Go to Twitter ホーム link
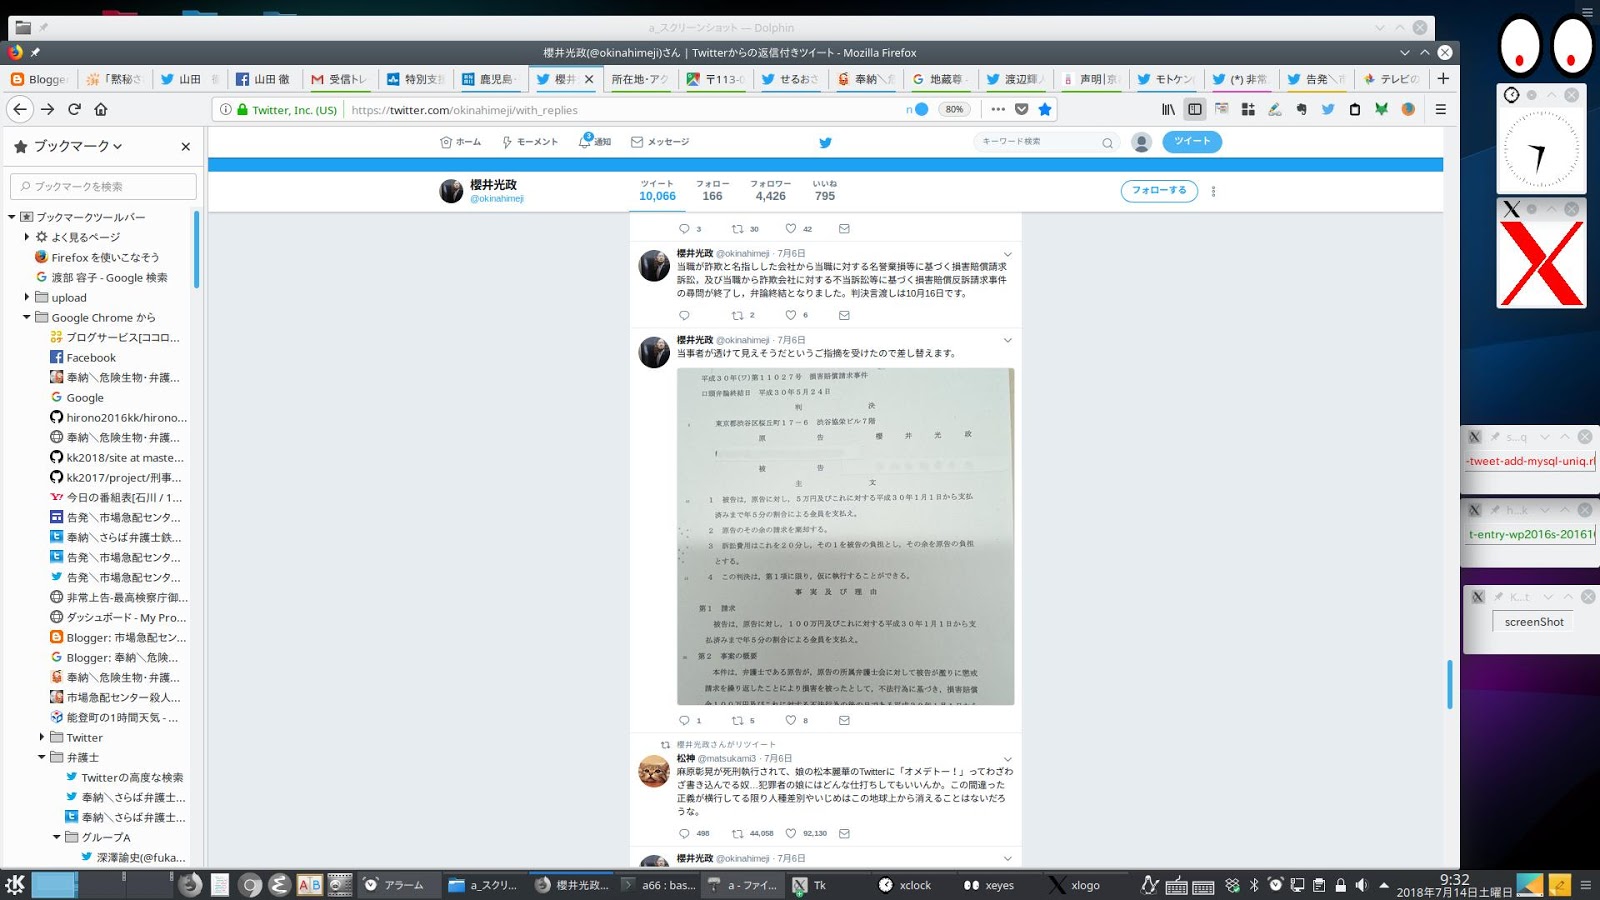This screenshot has width=1600, height=900. (461, 142)
